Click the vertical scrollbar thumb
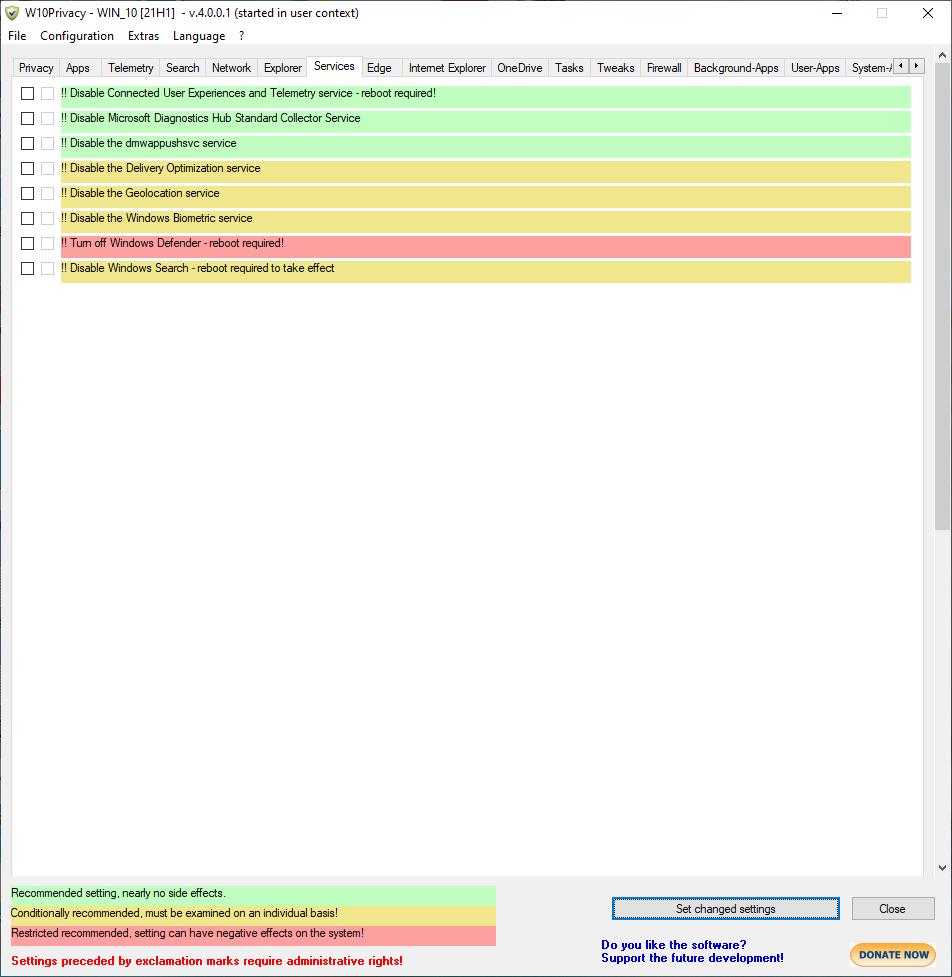The height and width of the screenshot is (977, 952). pos(942,297)
